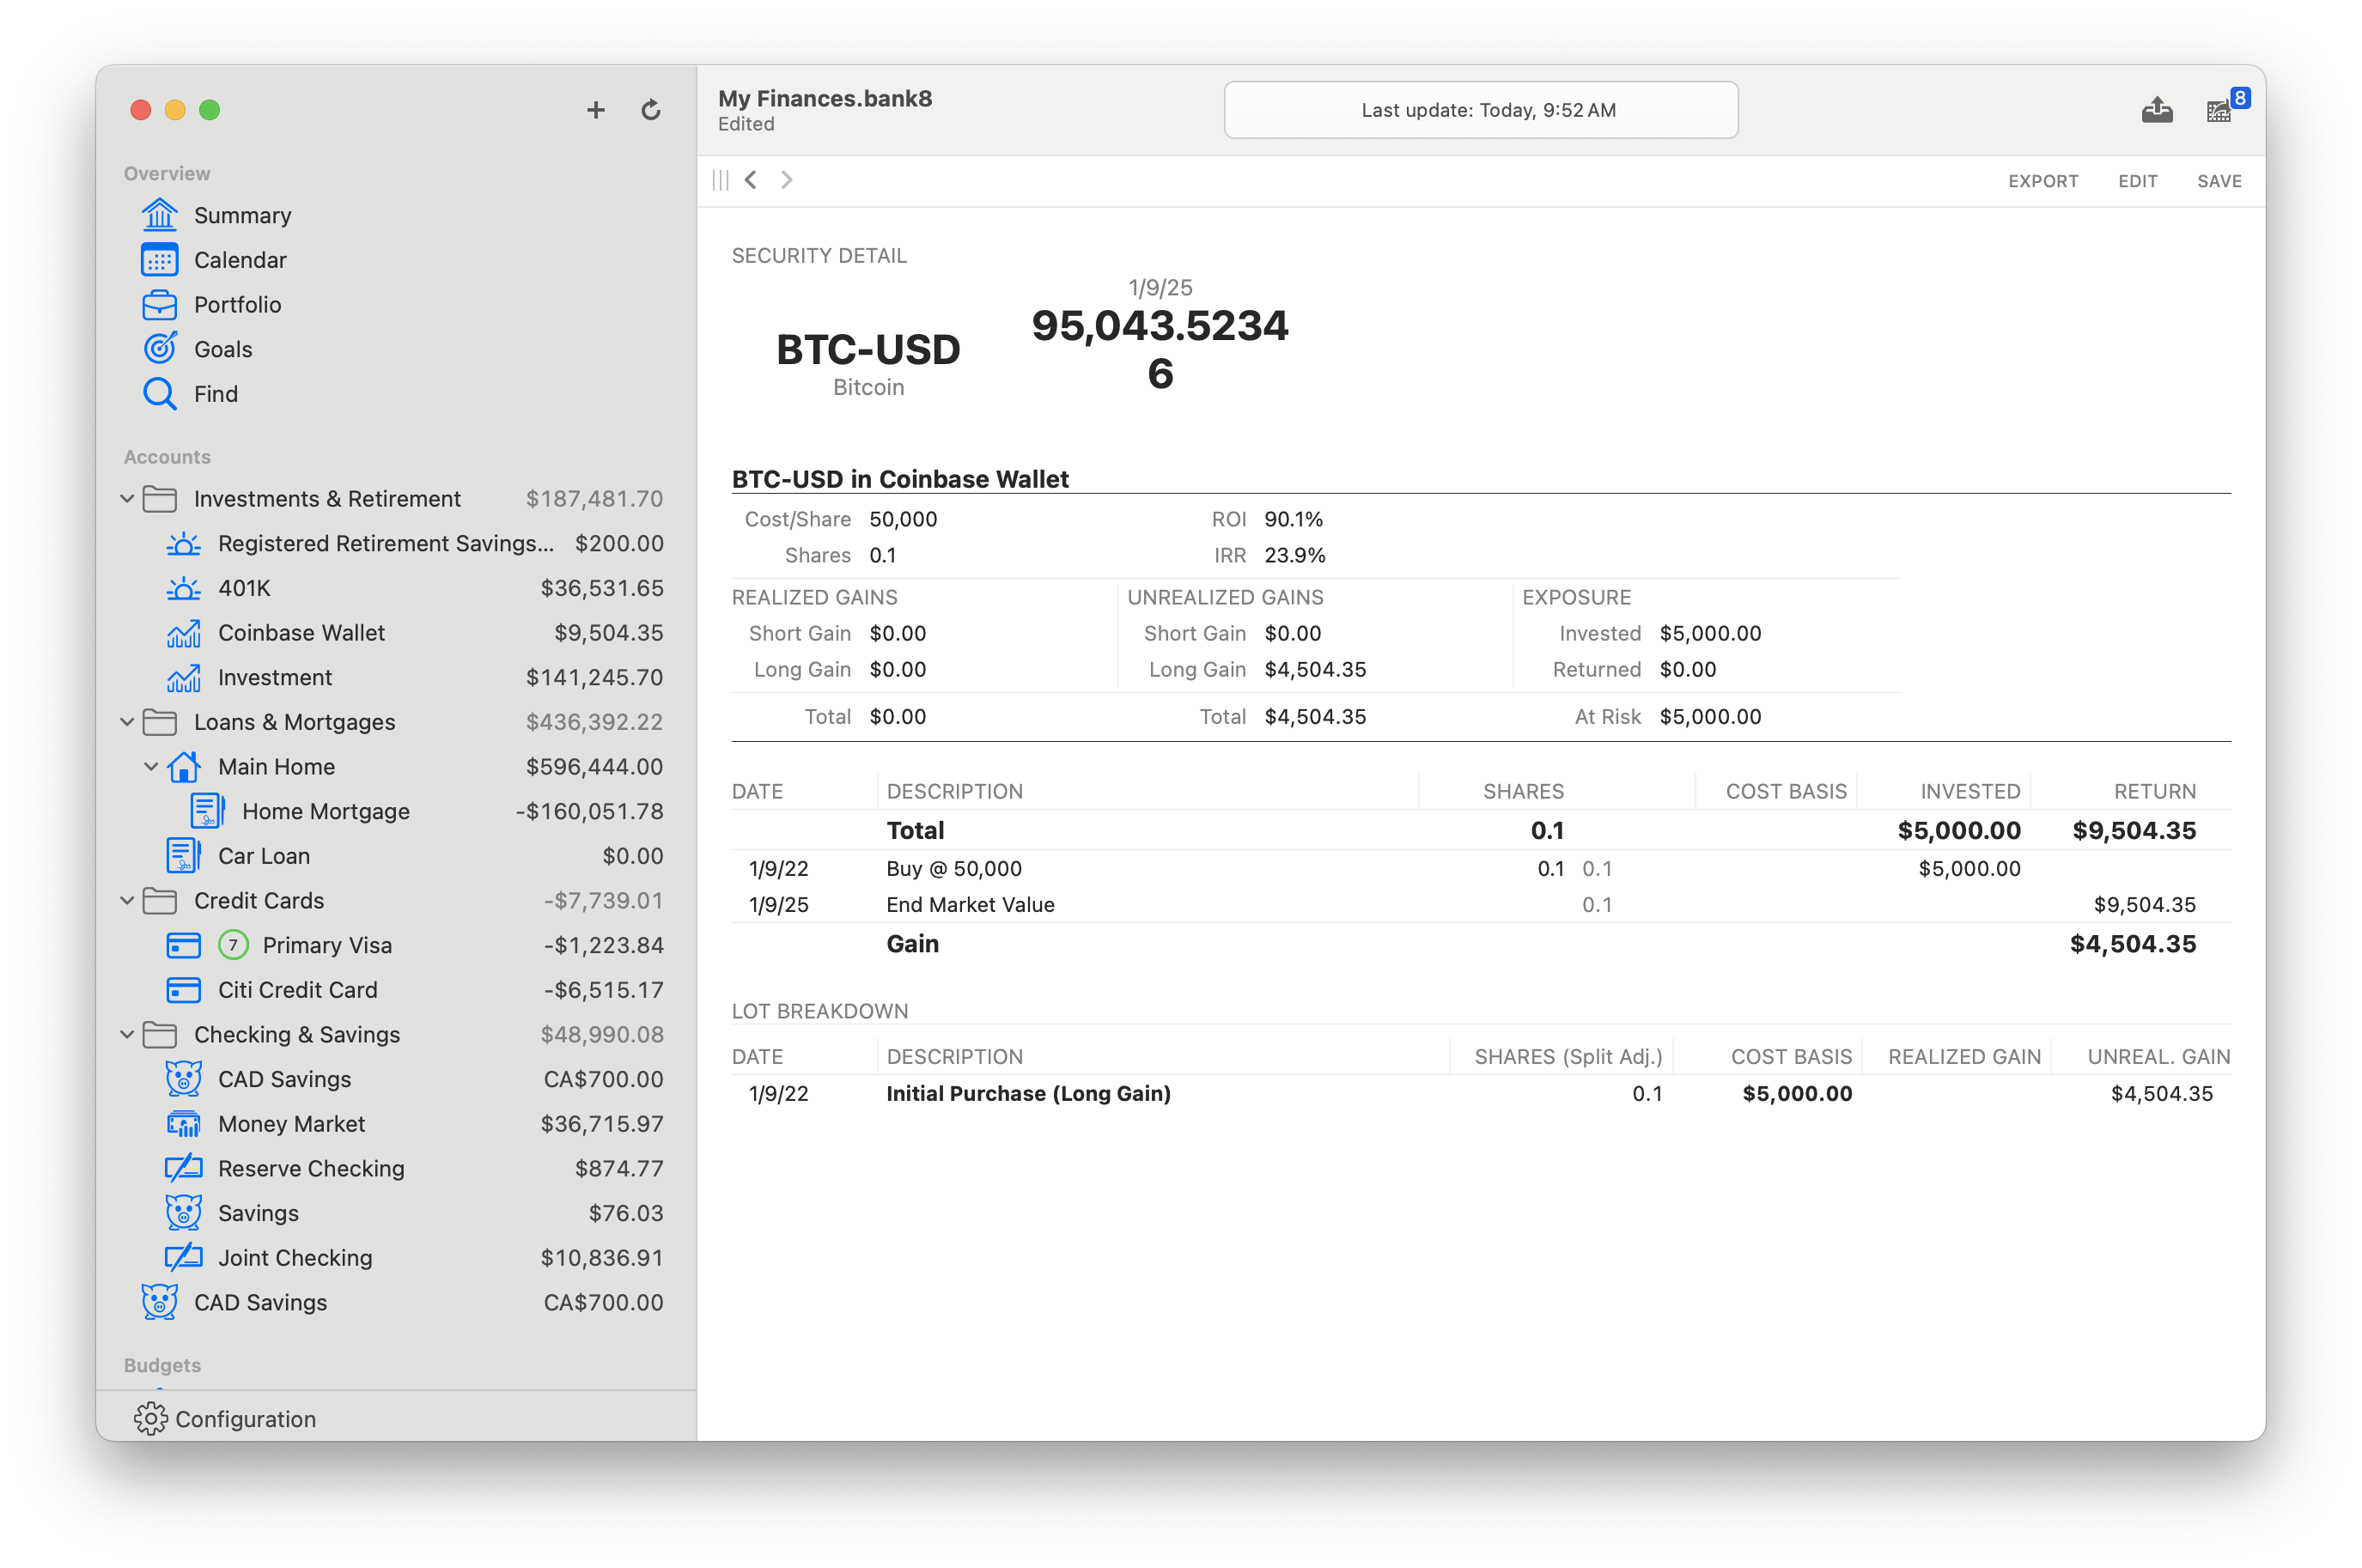Select the Joint Checking account
2362x1568 pixels.
tap(396, 1258)
